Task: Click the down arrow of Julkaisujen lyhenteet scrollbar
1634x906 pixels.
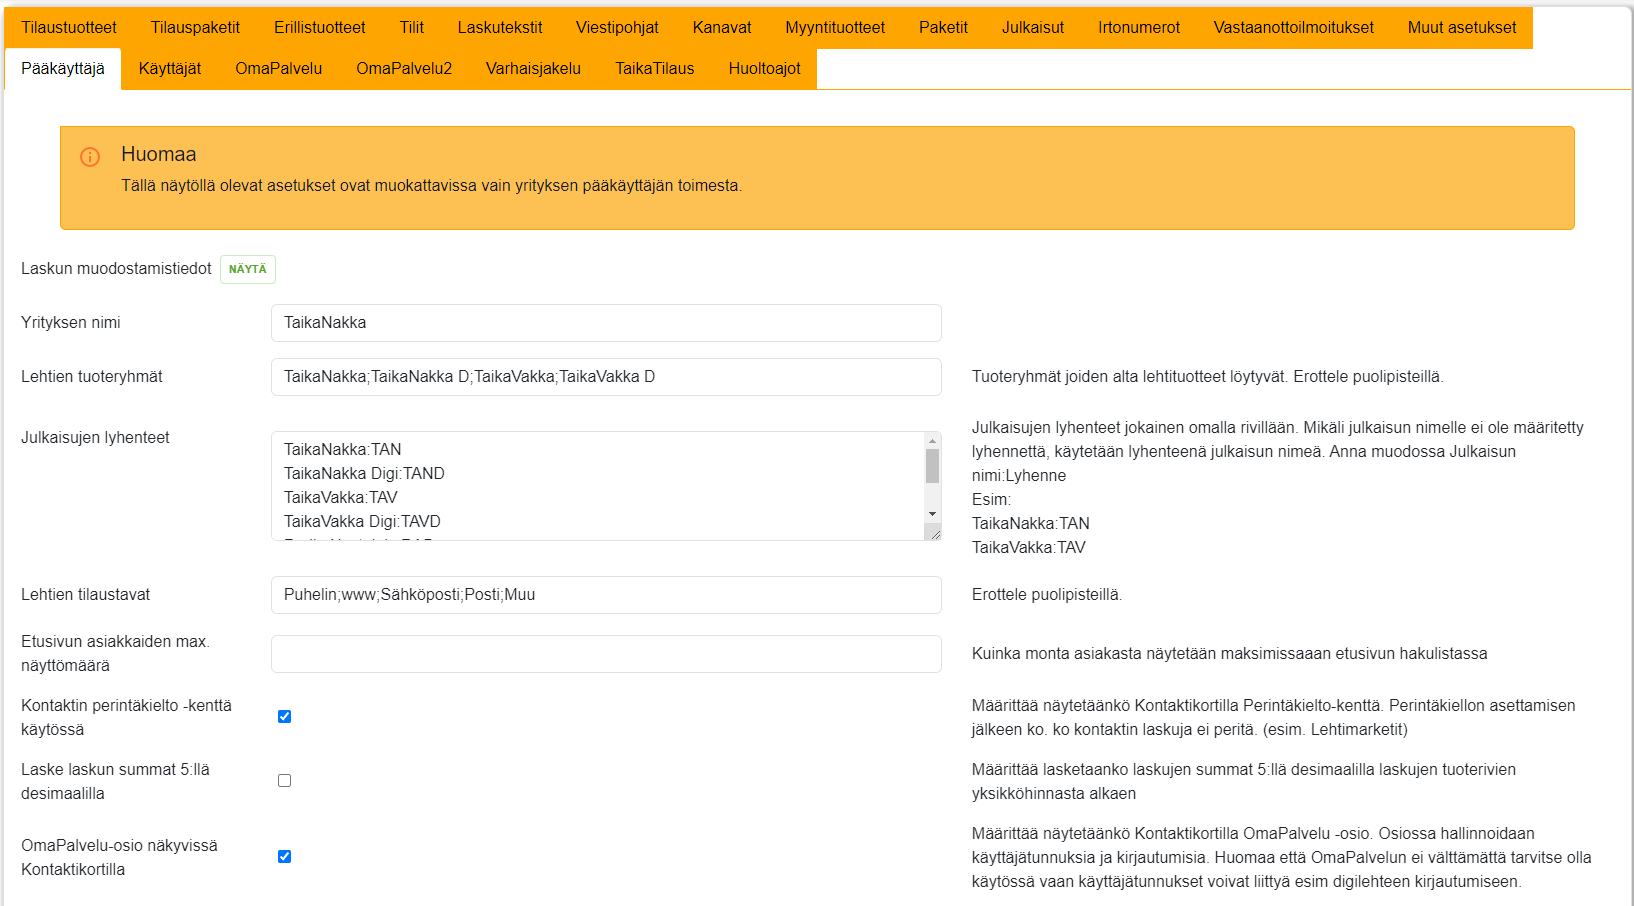Action: coord(932,514)
